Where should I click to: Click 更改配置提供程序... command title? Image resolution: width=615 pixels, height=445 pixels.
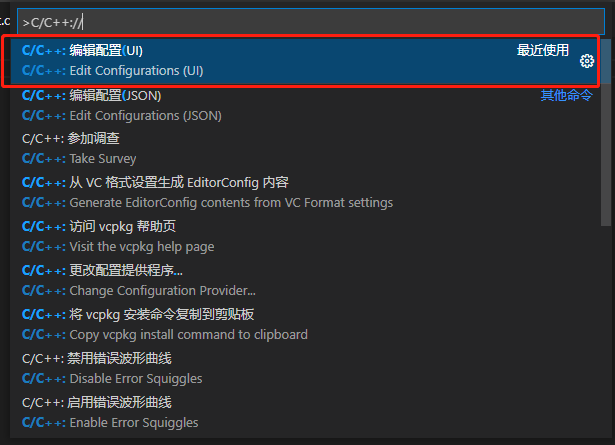click(126, 270)
